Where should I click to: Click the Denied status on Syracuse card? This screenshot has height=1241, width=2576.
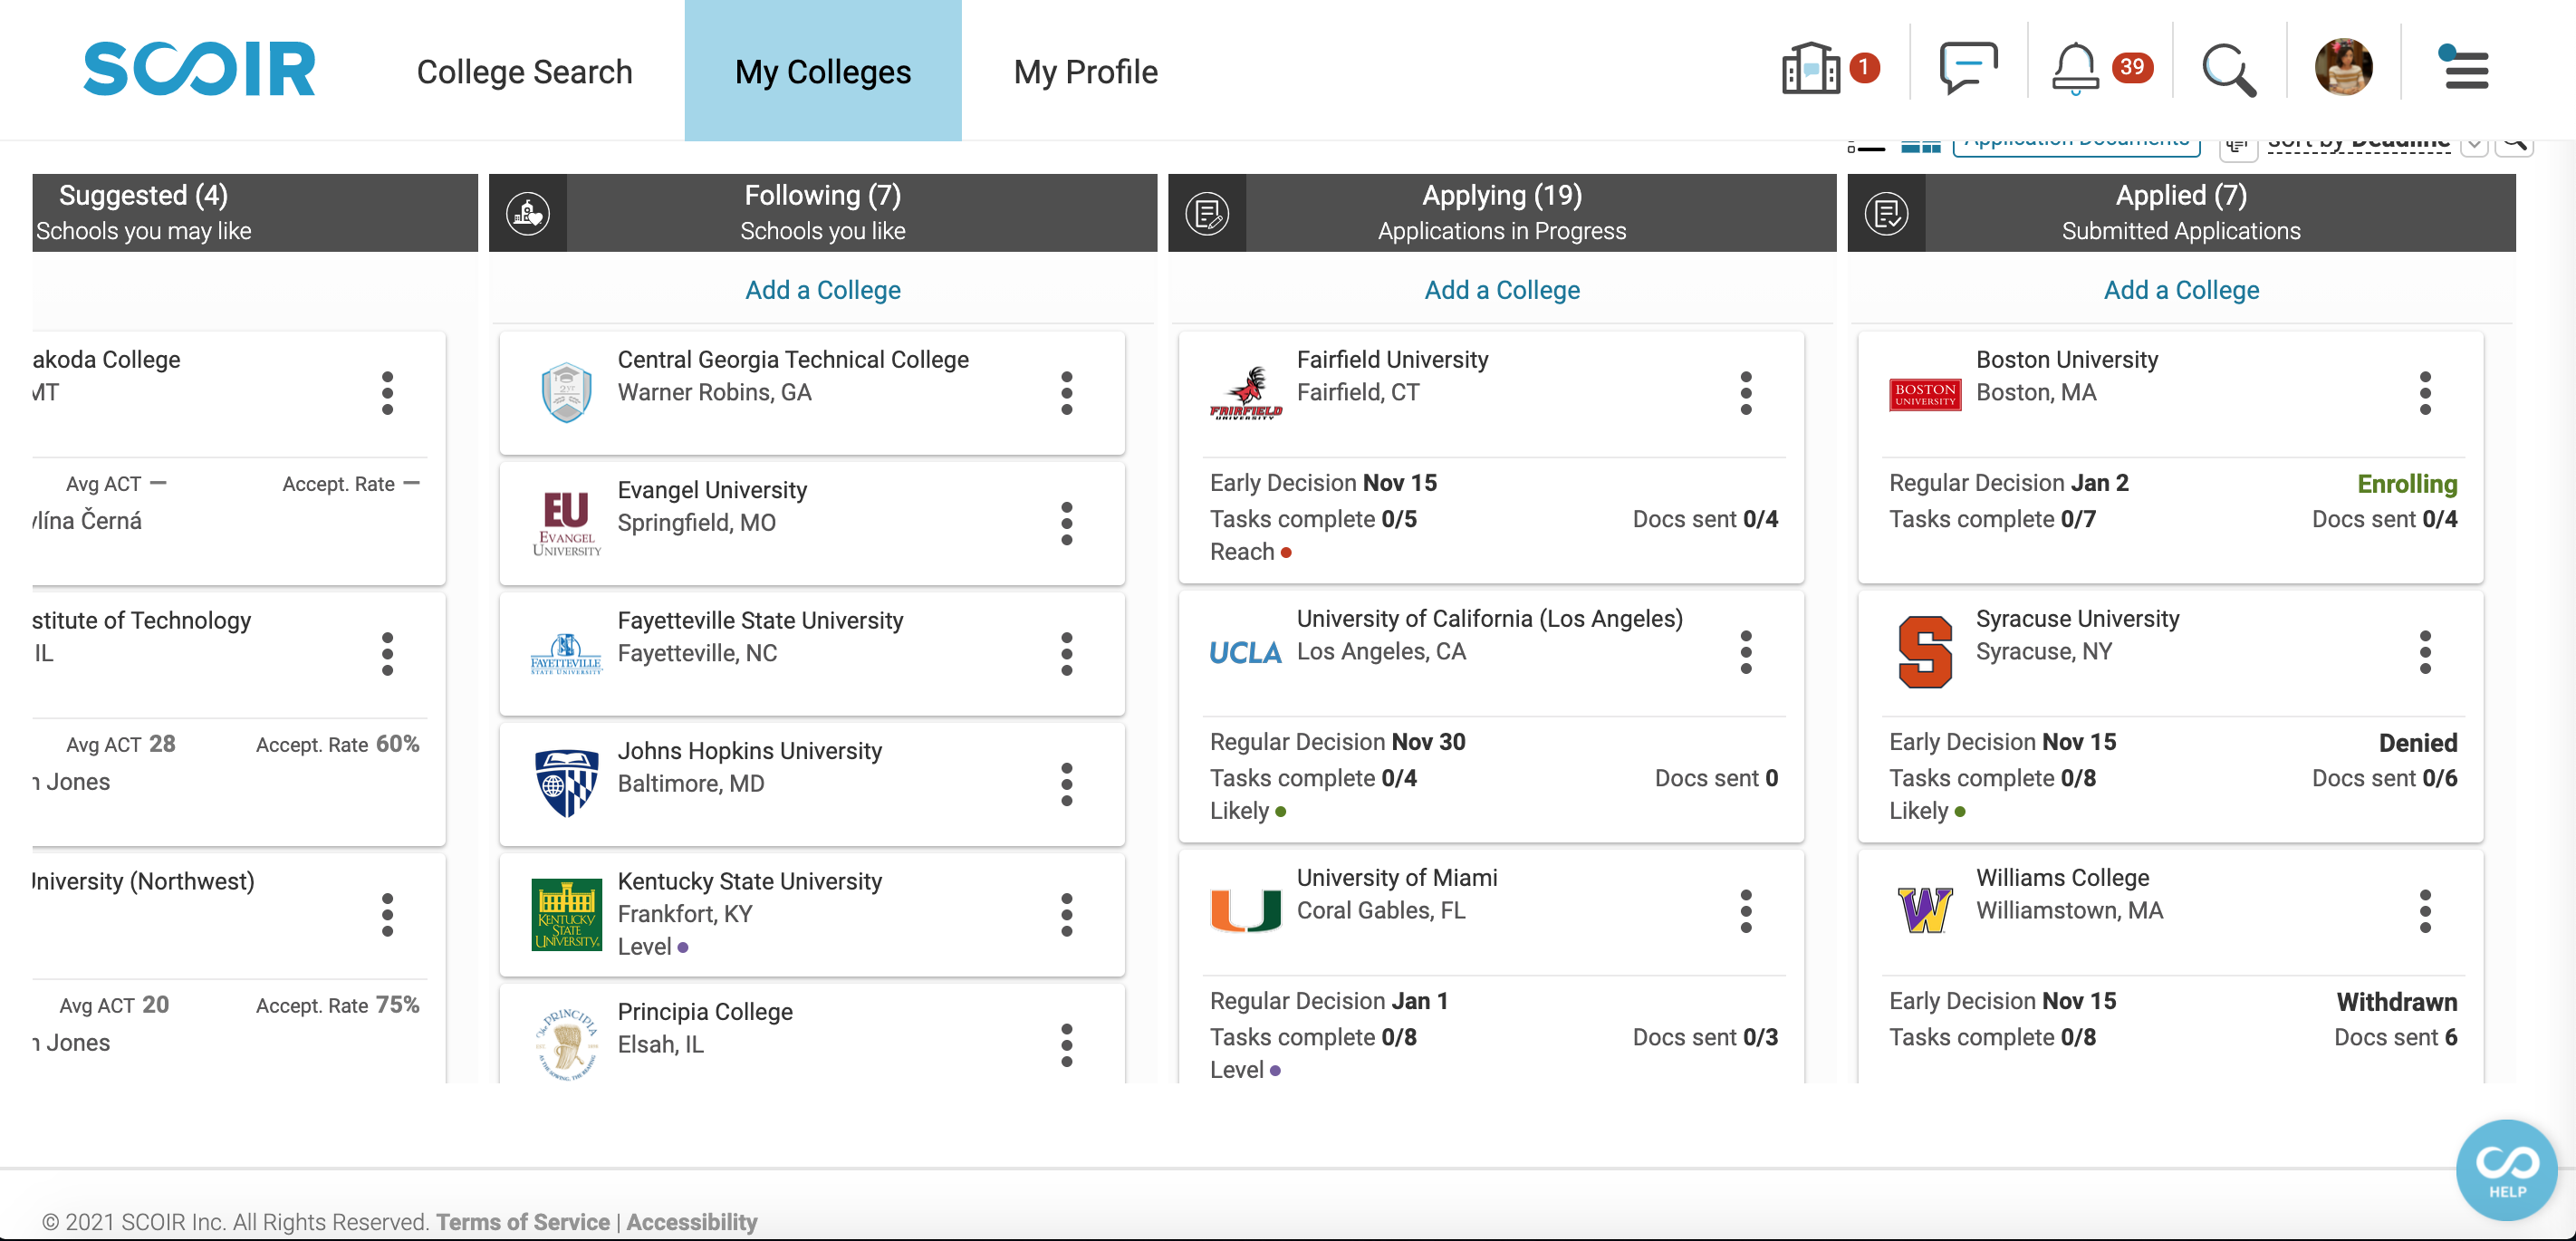(2417, 743)
